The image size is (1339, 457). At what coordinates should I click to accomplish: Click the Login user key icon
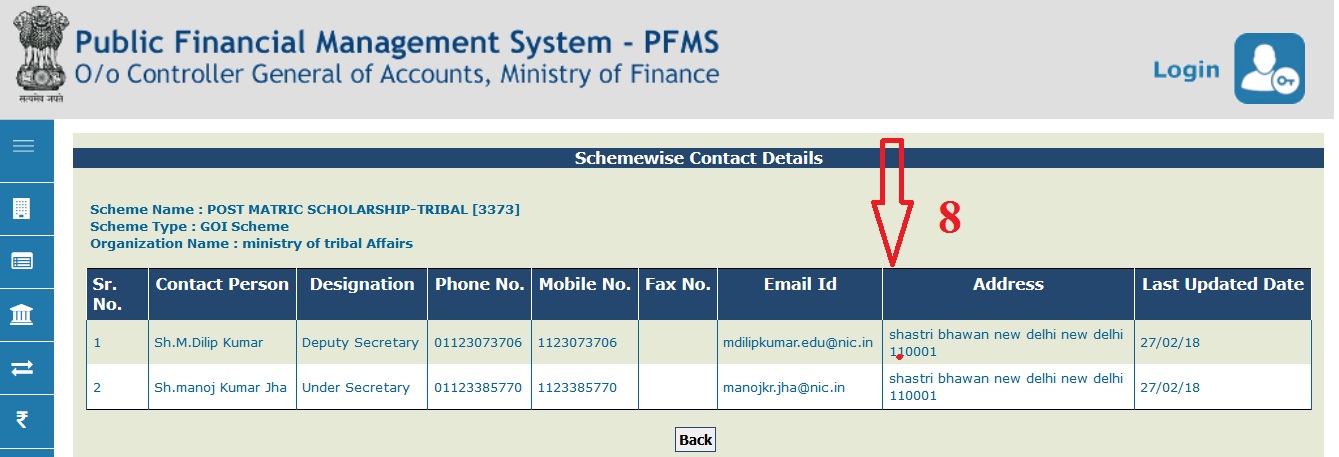pos(1269,68)
